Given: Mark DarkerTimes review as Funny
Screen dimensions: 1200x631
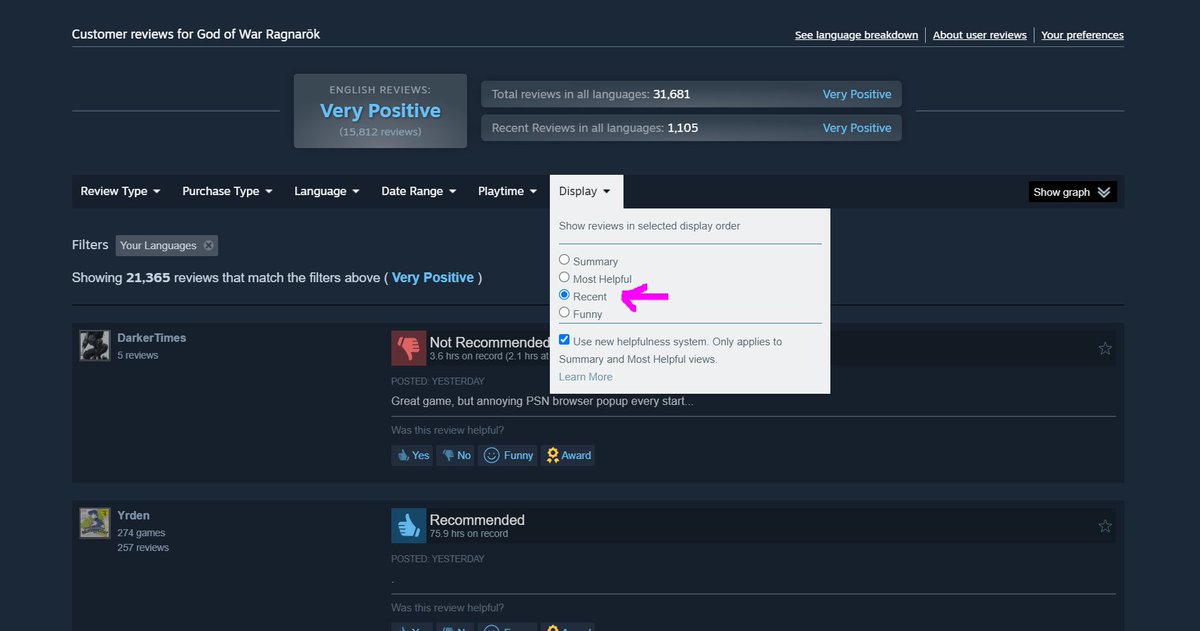Looking at the screenshot, I should [x=508, y=455].
